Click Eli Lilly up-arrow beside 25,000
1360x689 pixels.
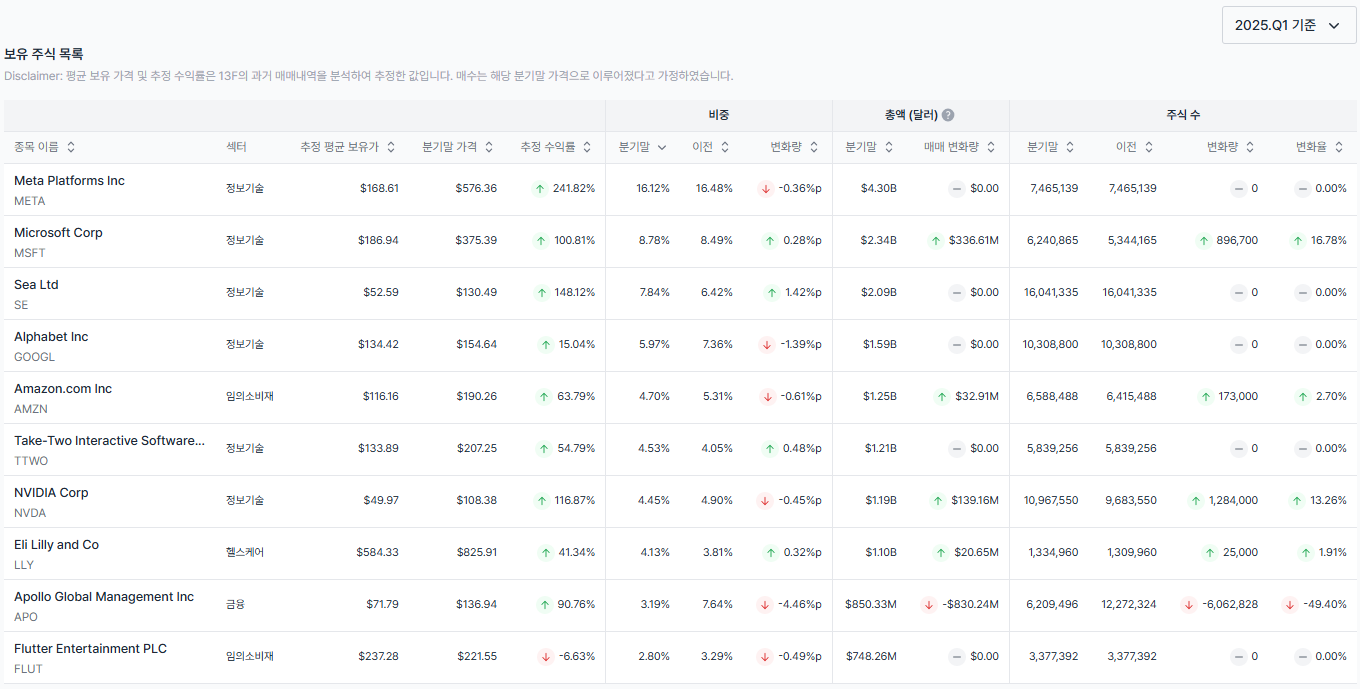click(1210, 552)
